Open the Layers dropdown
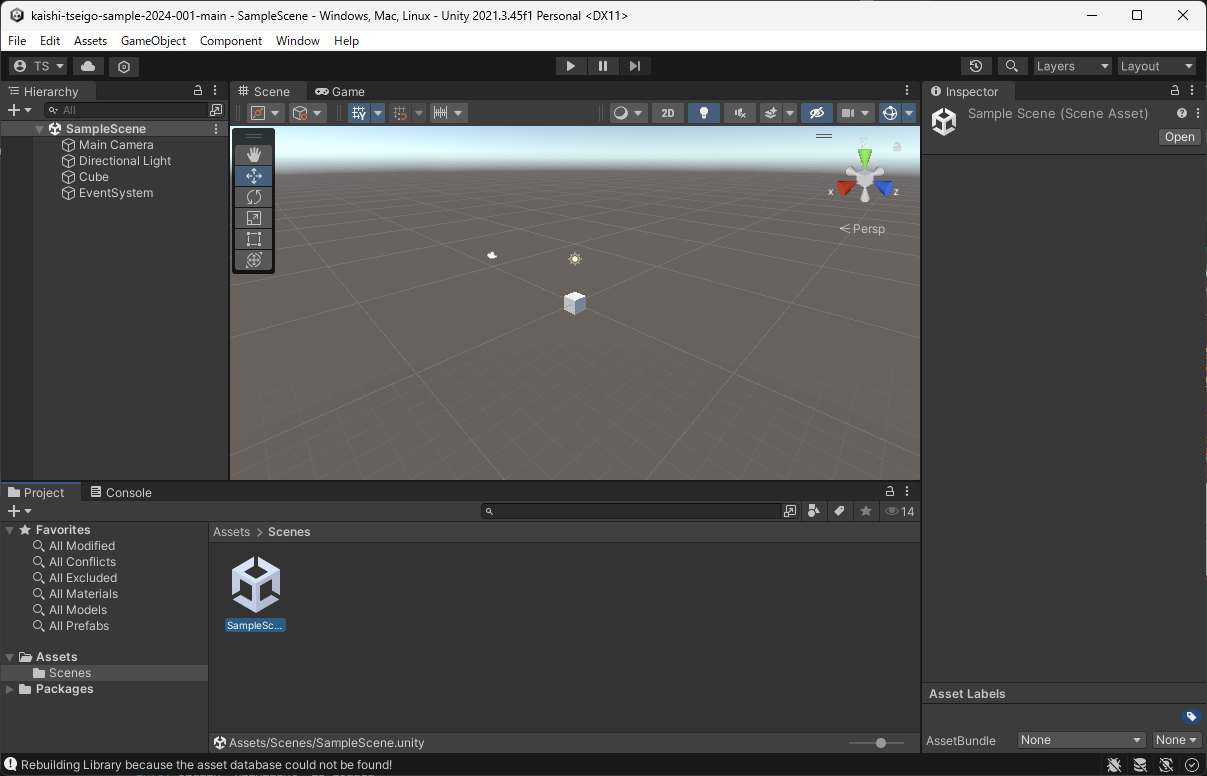 pyautogui.click(x=1073, y=66)
